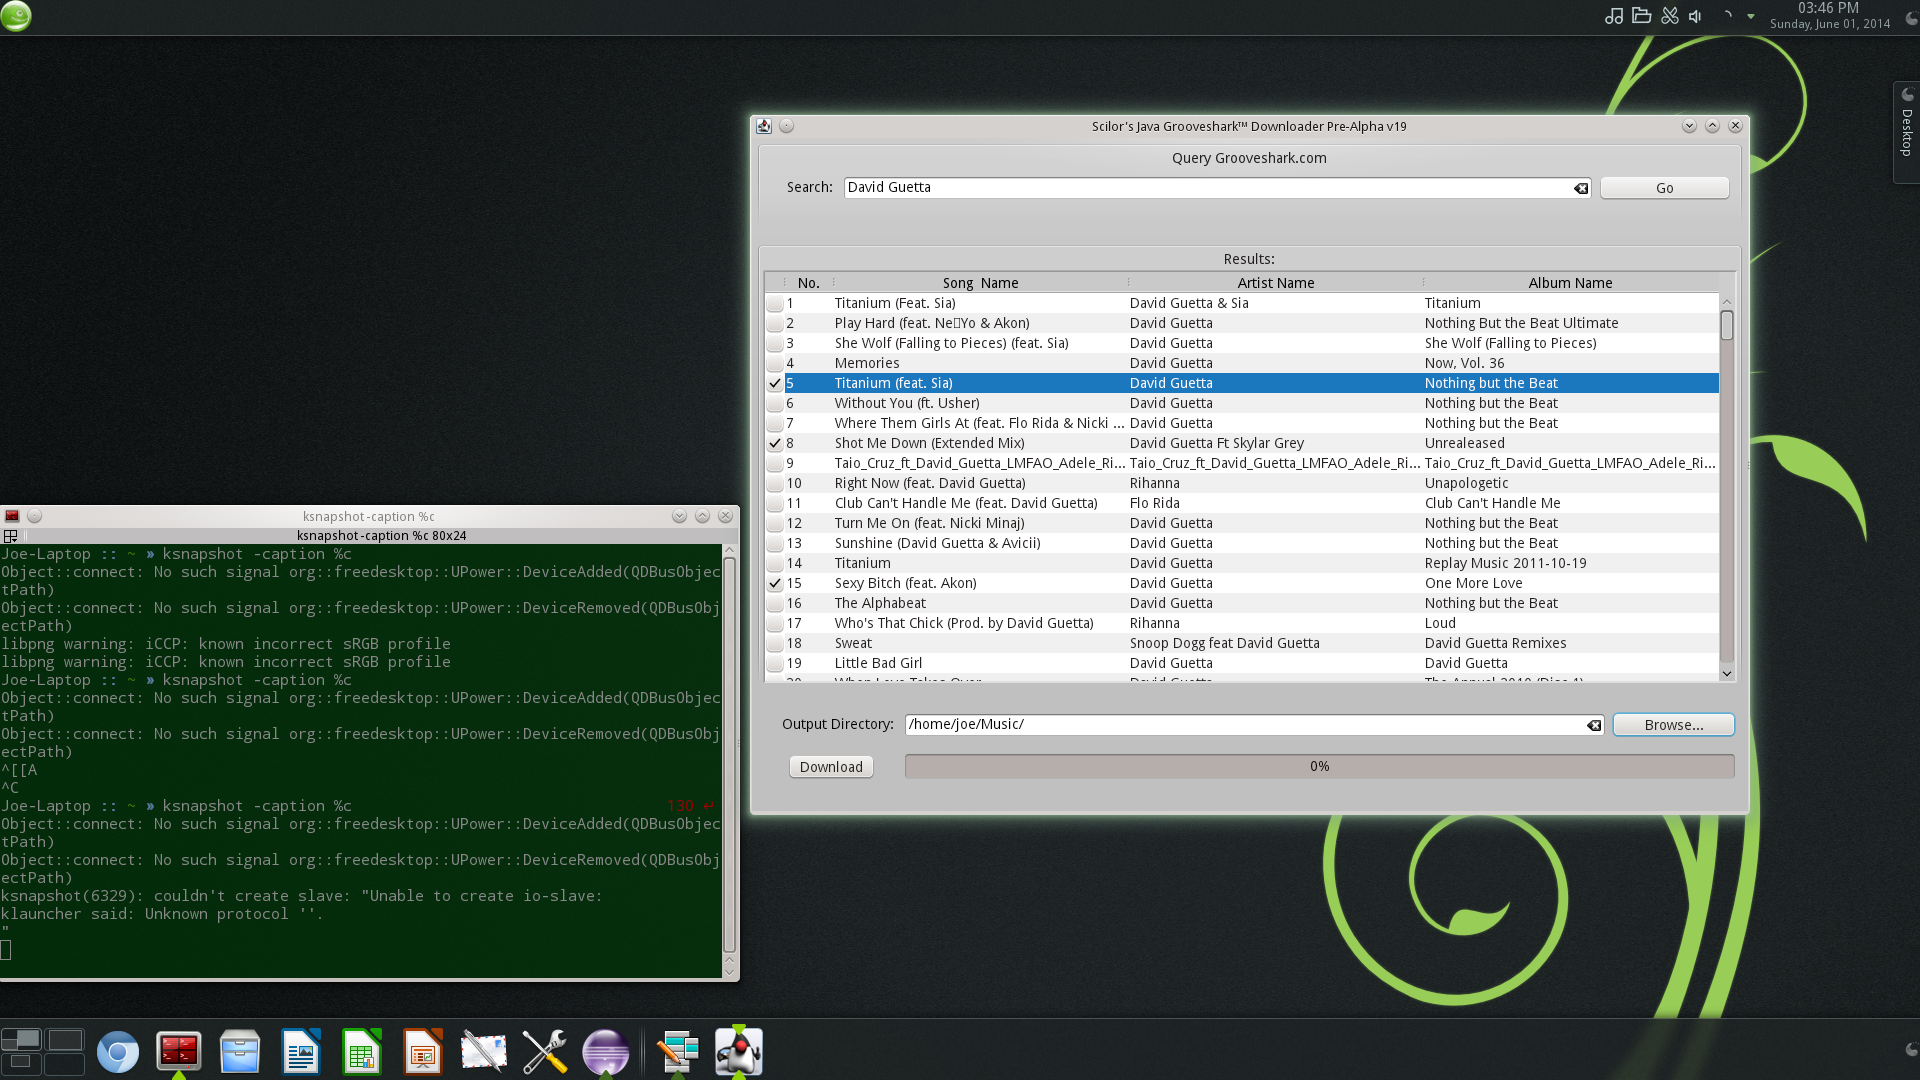Launch LibreOffice Impress from the taskbar

422,1052
